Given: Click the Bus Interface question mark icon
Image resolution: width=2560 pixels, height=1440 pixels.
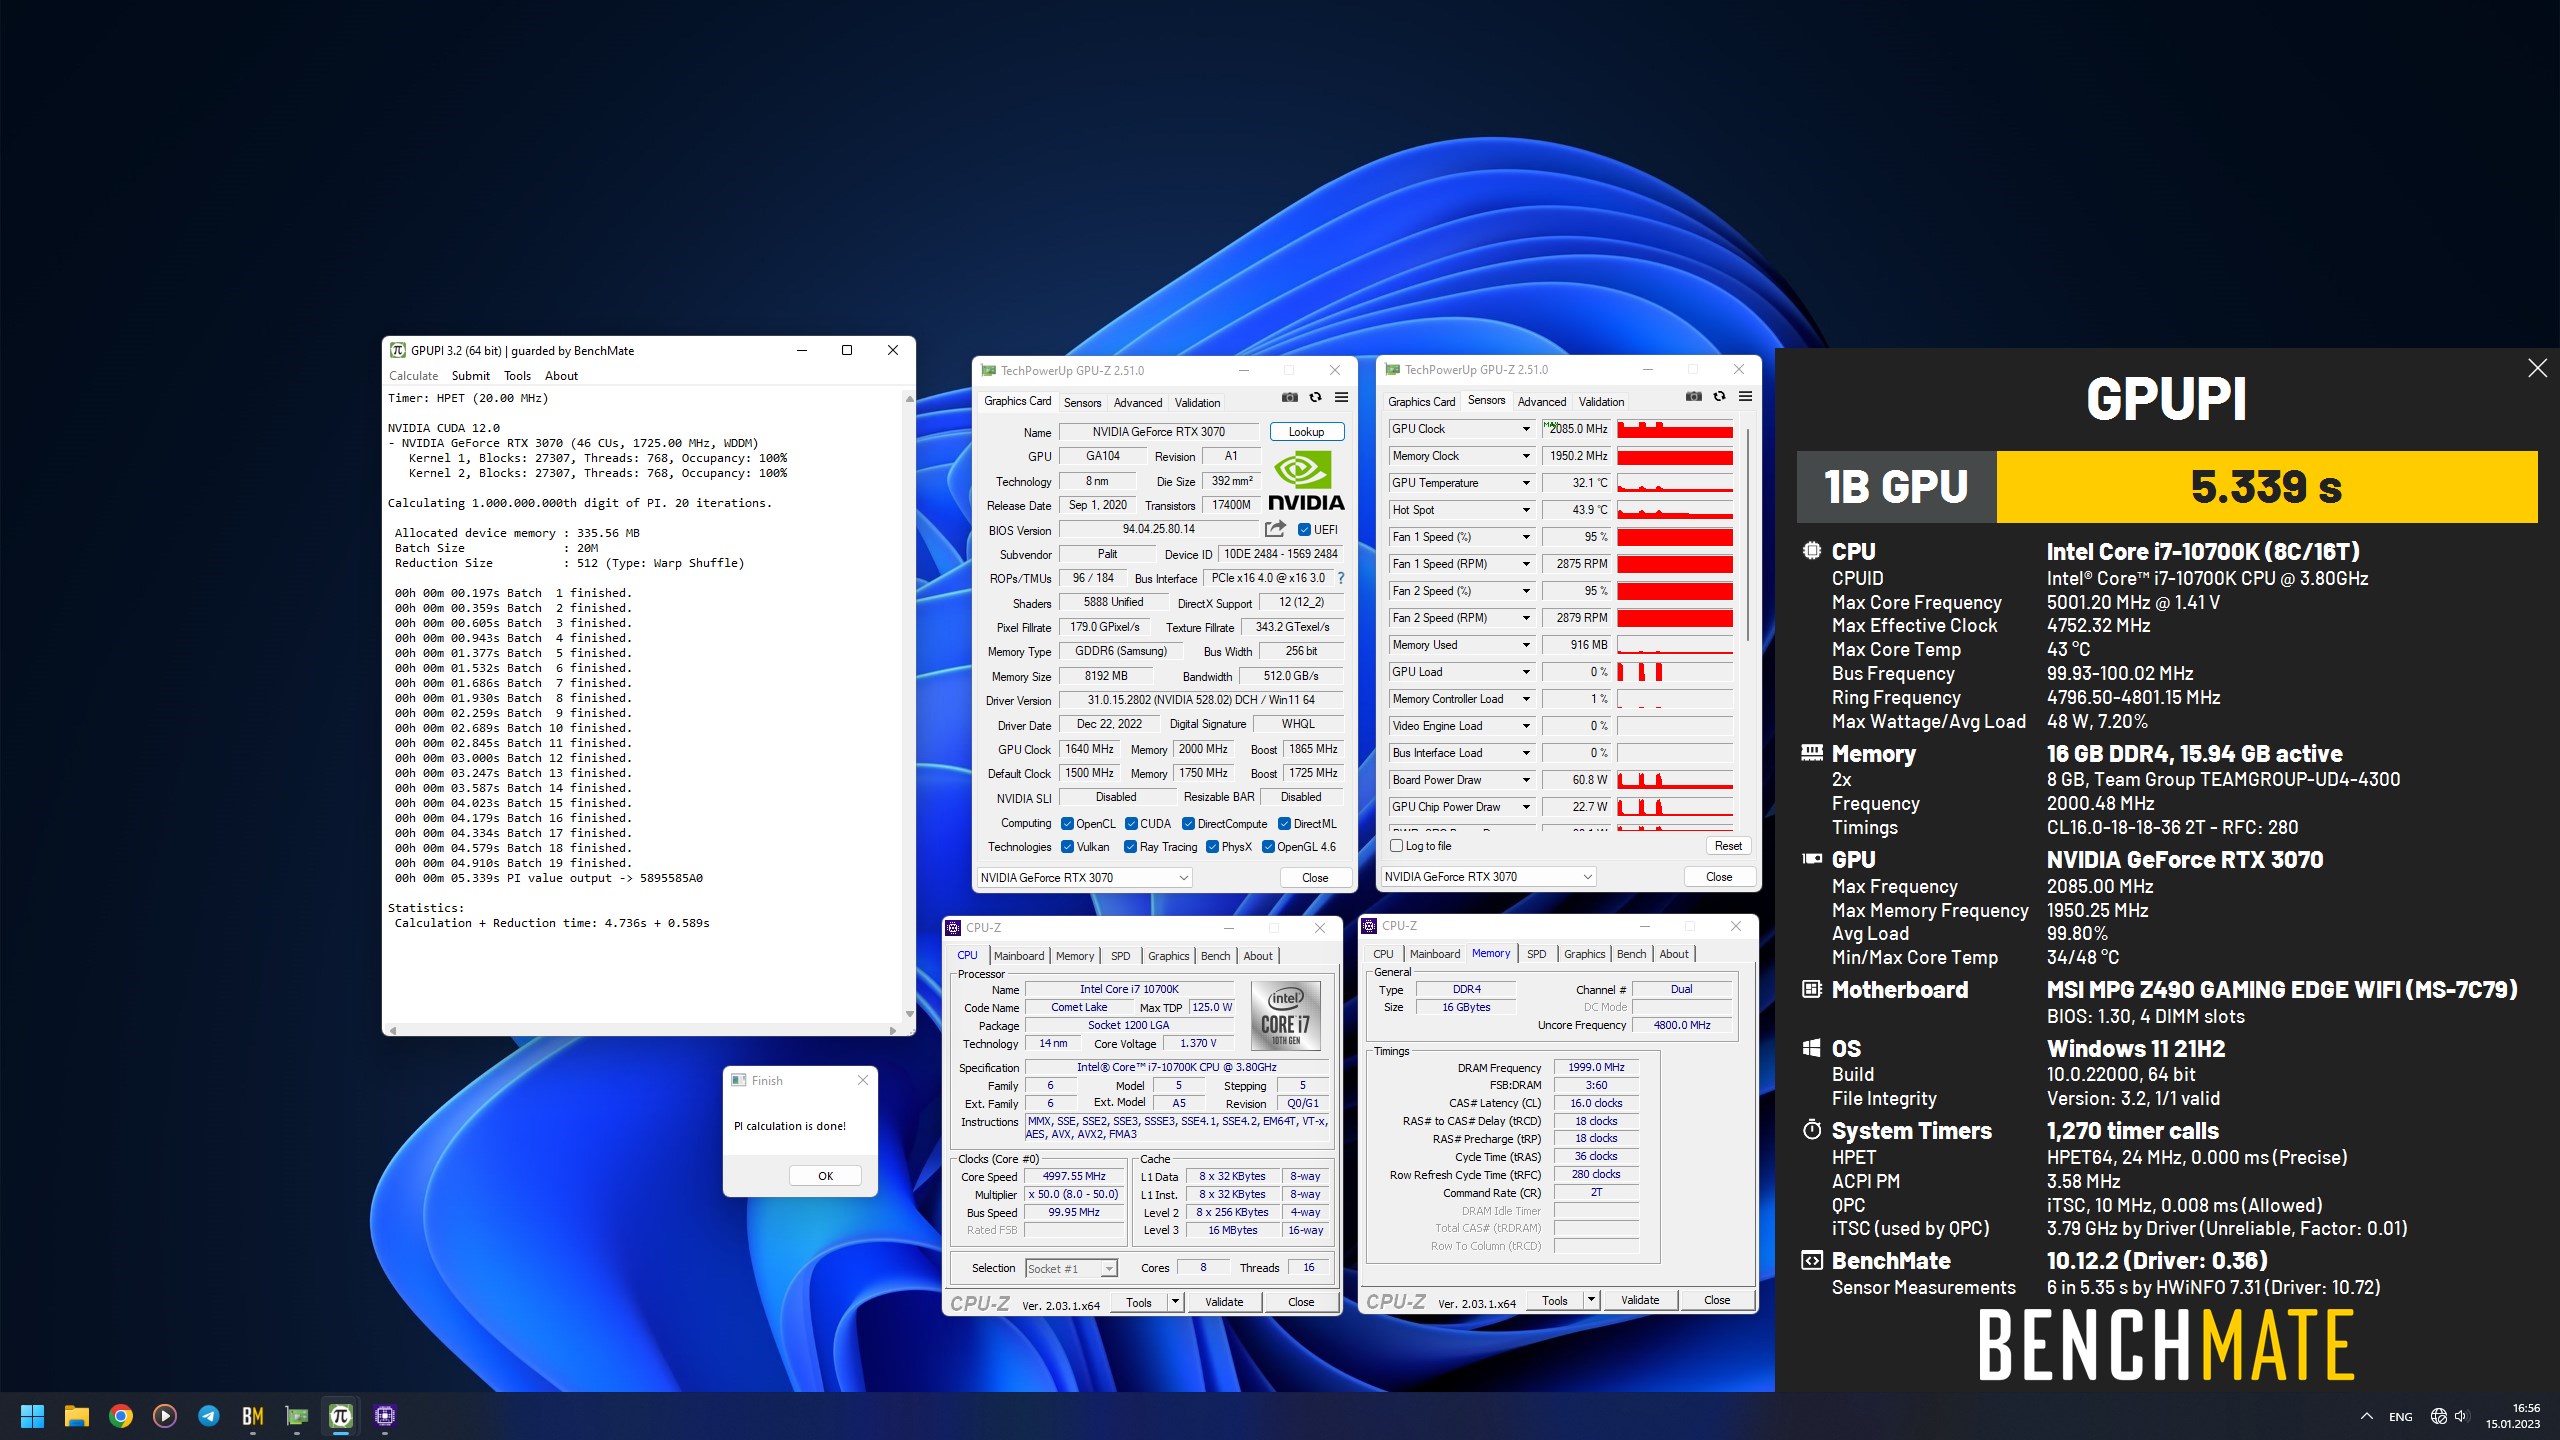Looking at the screenshot, I should [1341, 578].
